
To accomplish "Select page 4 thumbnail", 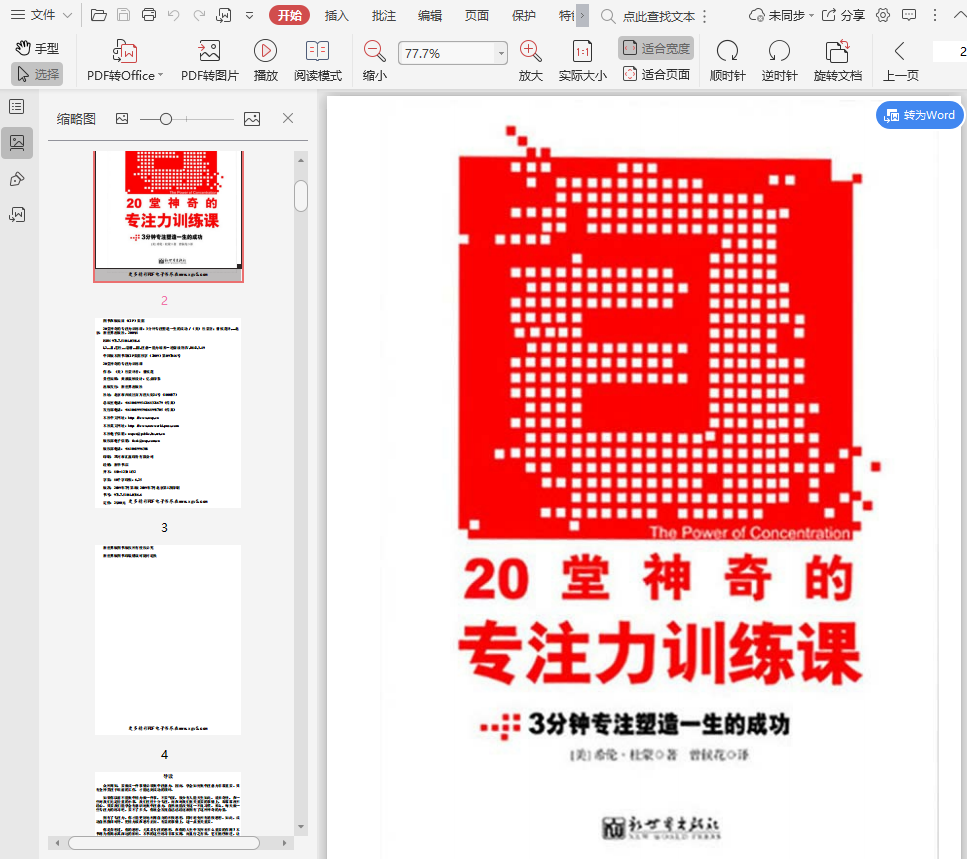I will [168, 640].
